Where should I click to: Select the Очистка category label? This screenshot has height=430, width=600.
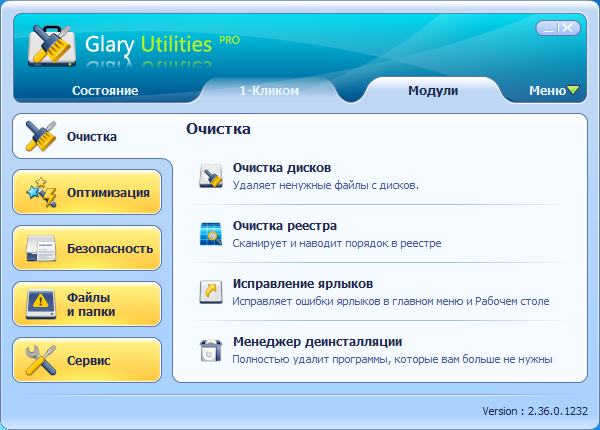[92, 137]
